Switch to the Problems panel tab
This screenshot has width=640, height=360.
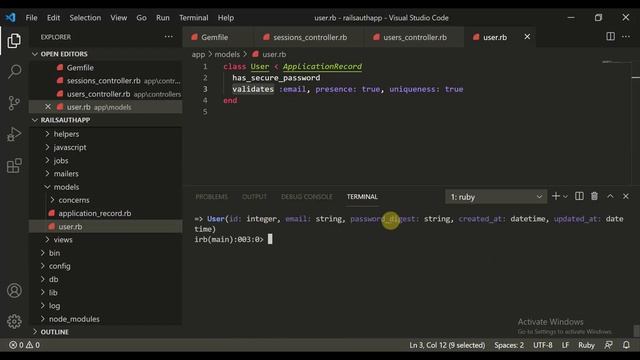(x=211, y=197)
